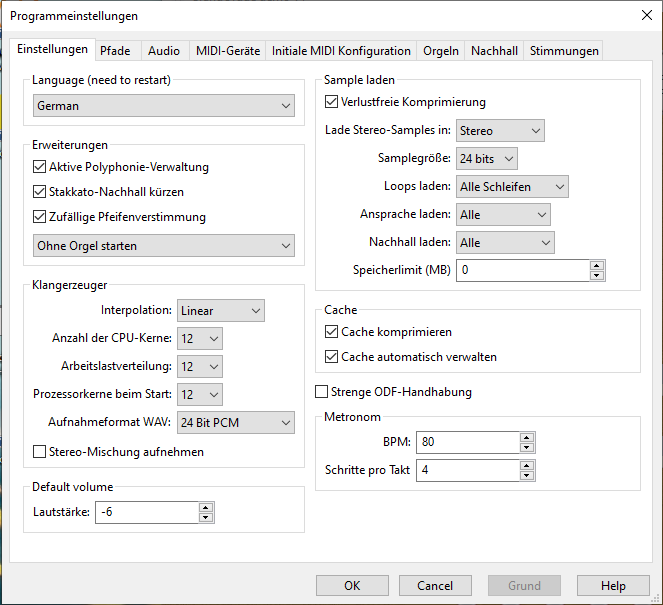Enable Stereo-Mischung aufnehmen checkbox
Viewport: 663px width, 605px height.
pyautogui.click(x=41, y=452)
